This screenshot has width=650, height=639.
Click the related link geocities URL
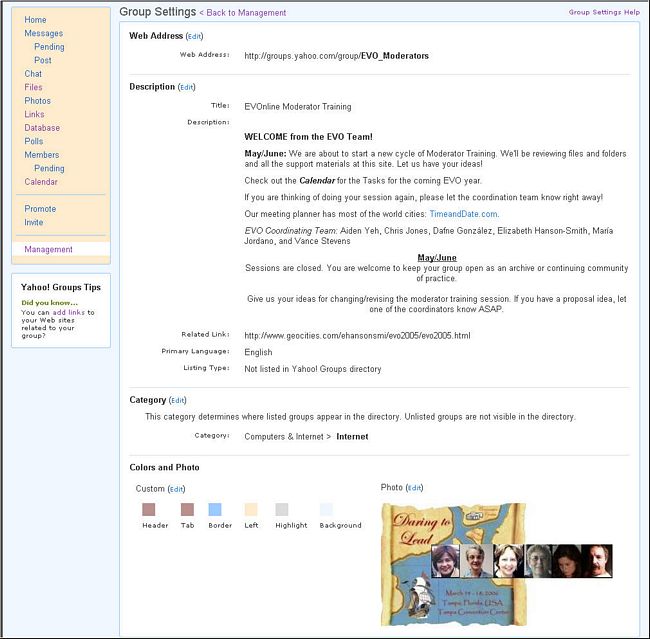coord(357,335)
